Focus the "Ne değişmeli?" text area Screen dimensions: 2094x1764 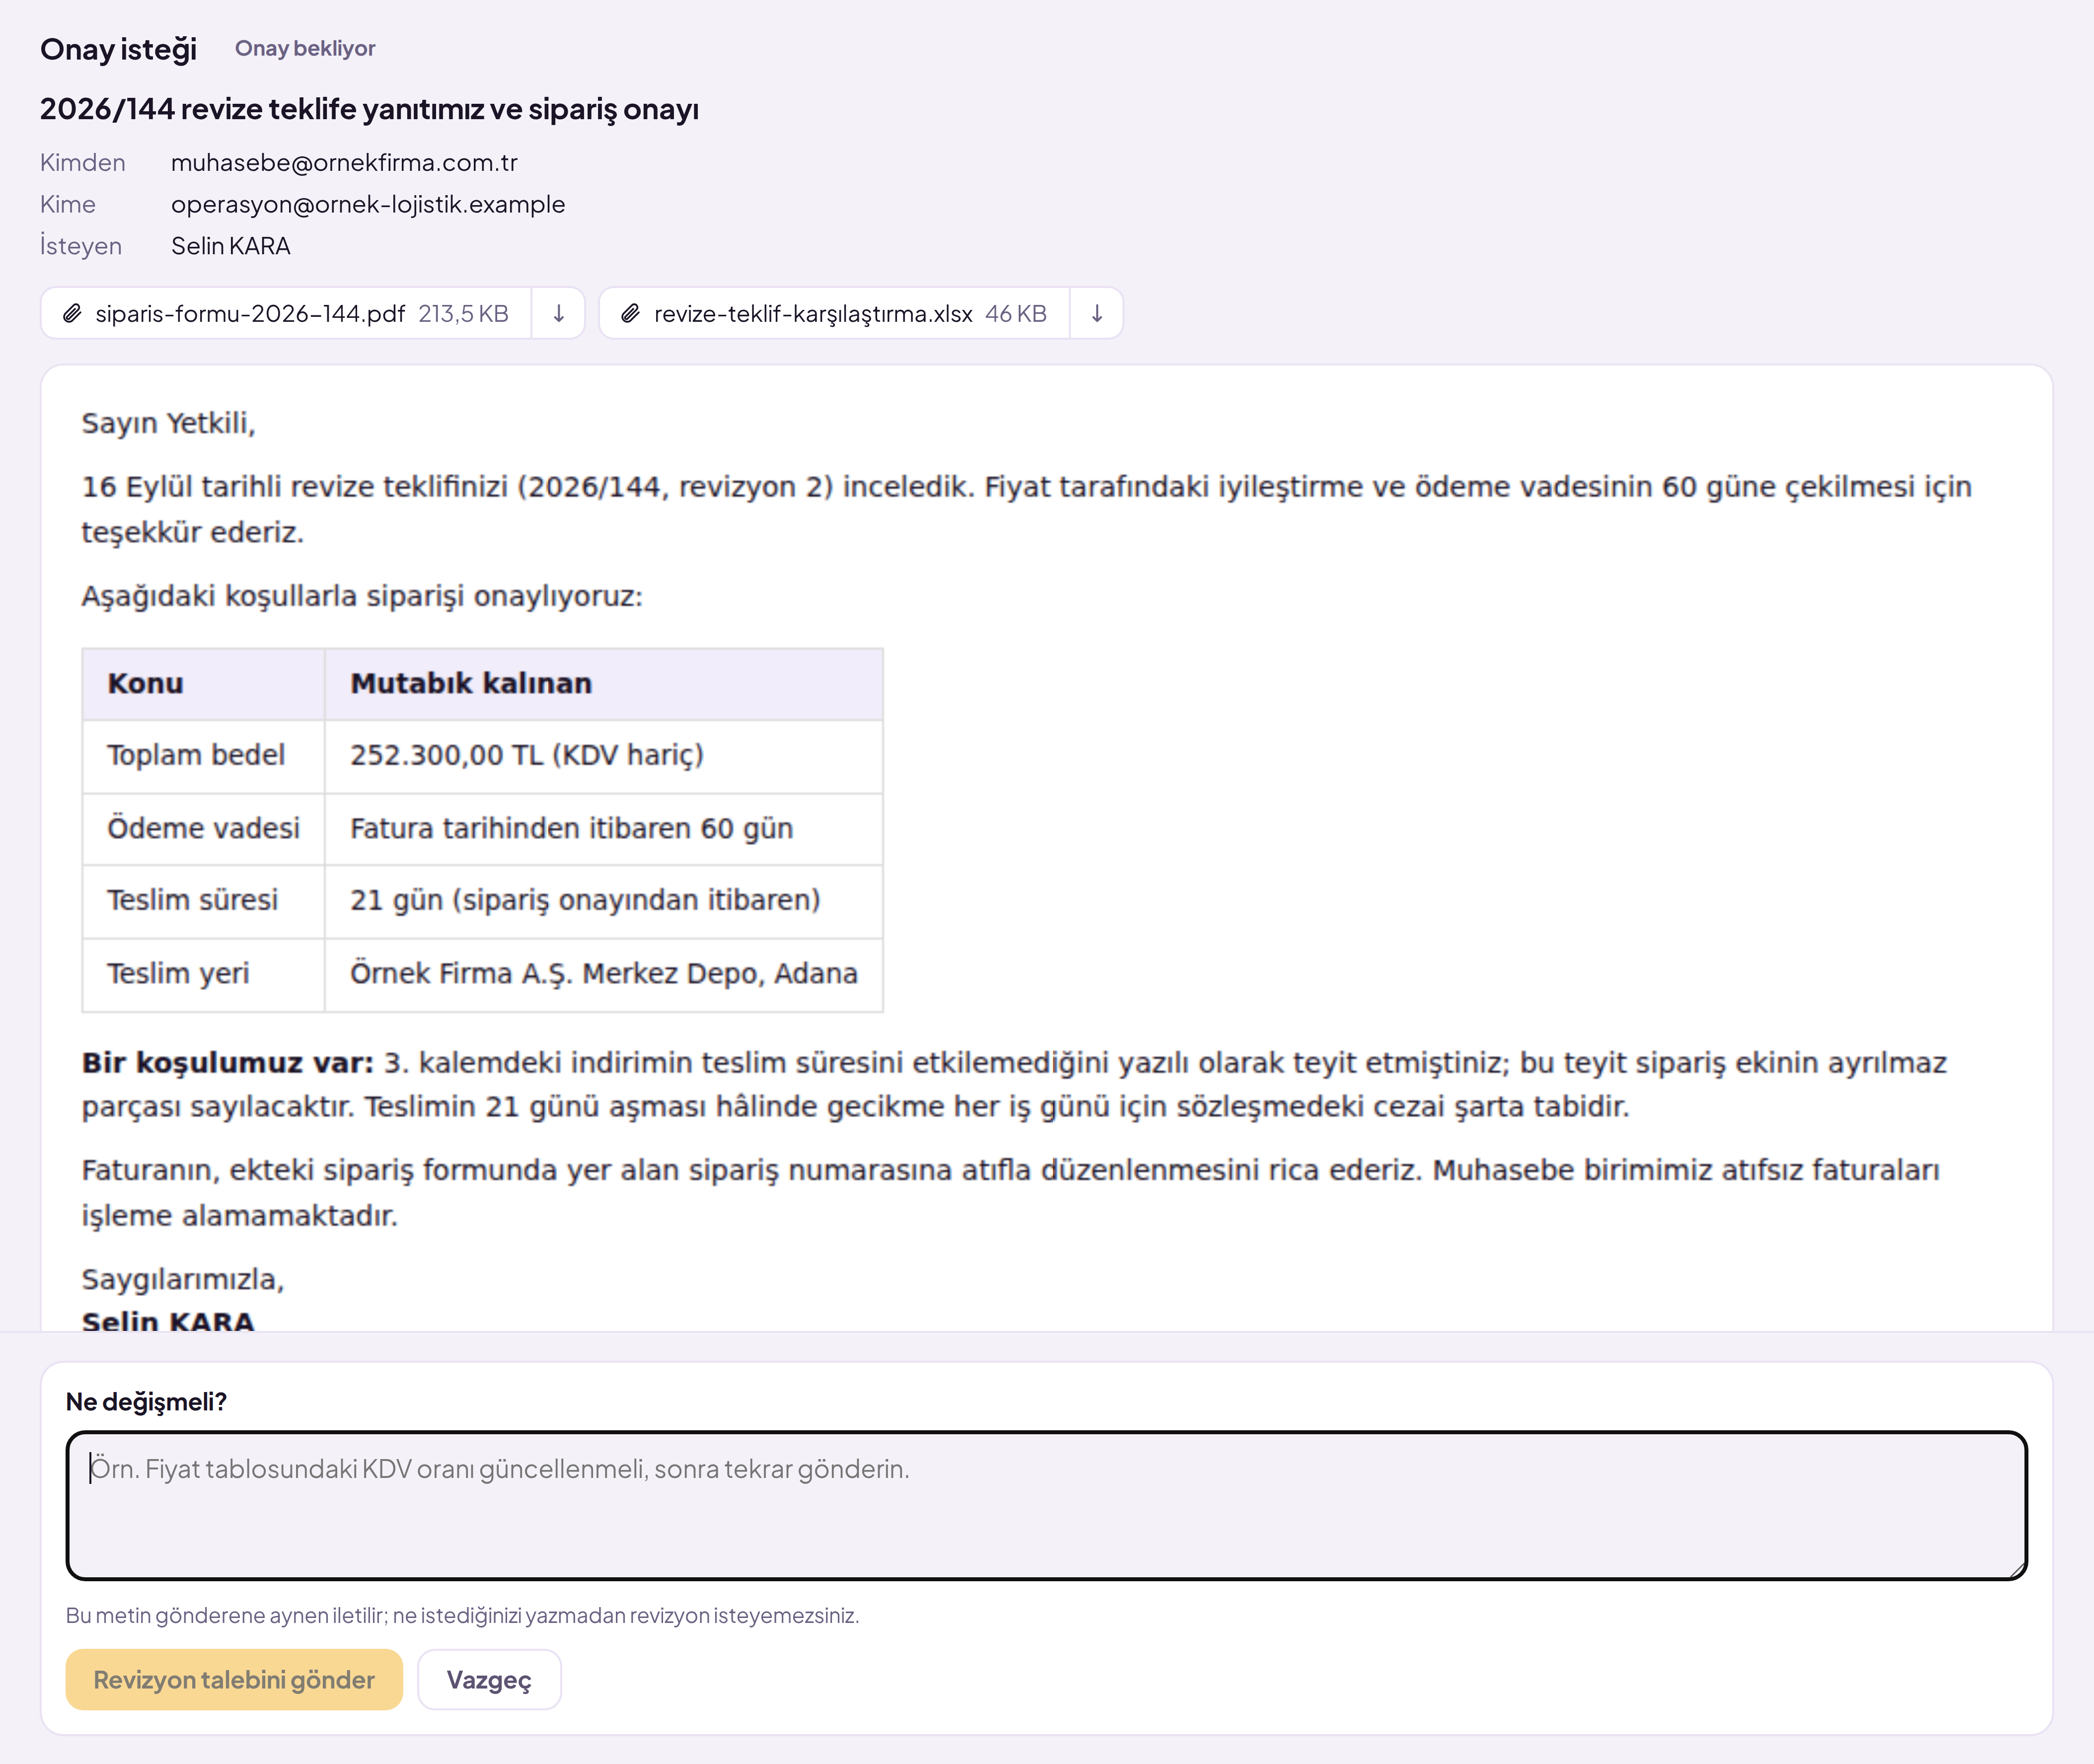[1046, 1505]
